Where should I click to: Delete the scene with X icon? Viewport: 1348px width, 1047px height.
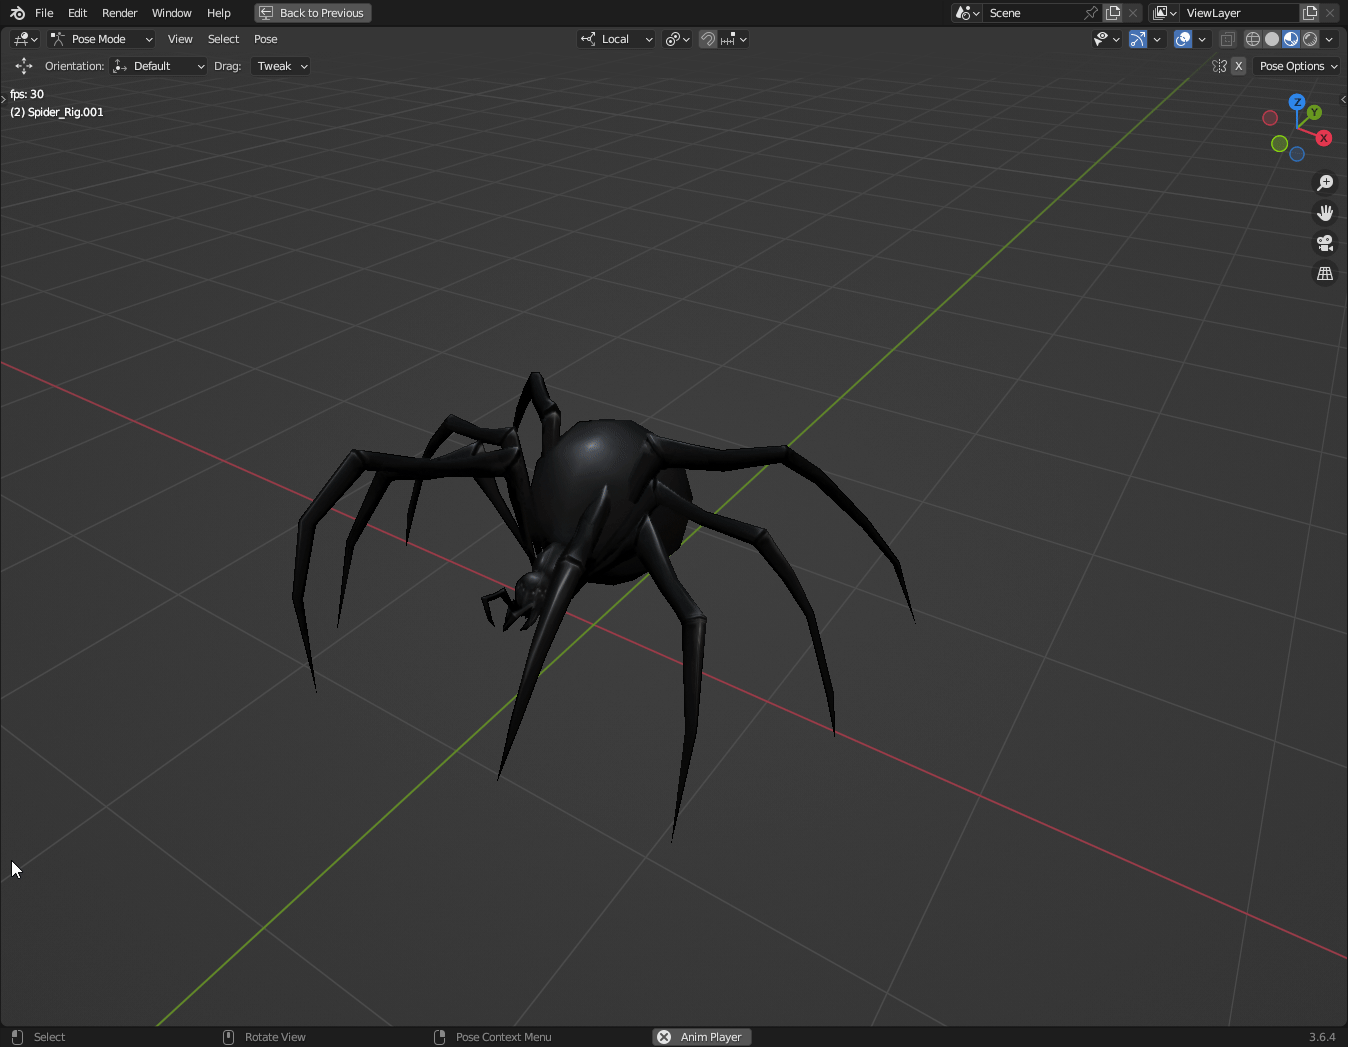point(1133,13)
